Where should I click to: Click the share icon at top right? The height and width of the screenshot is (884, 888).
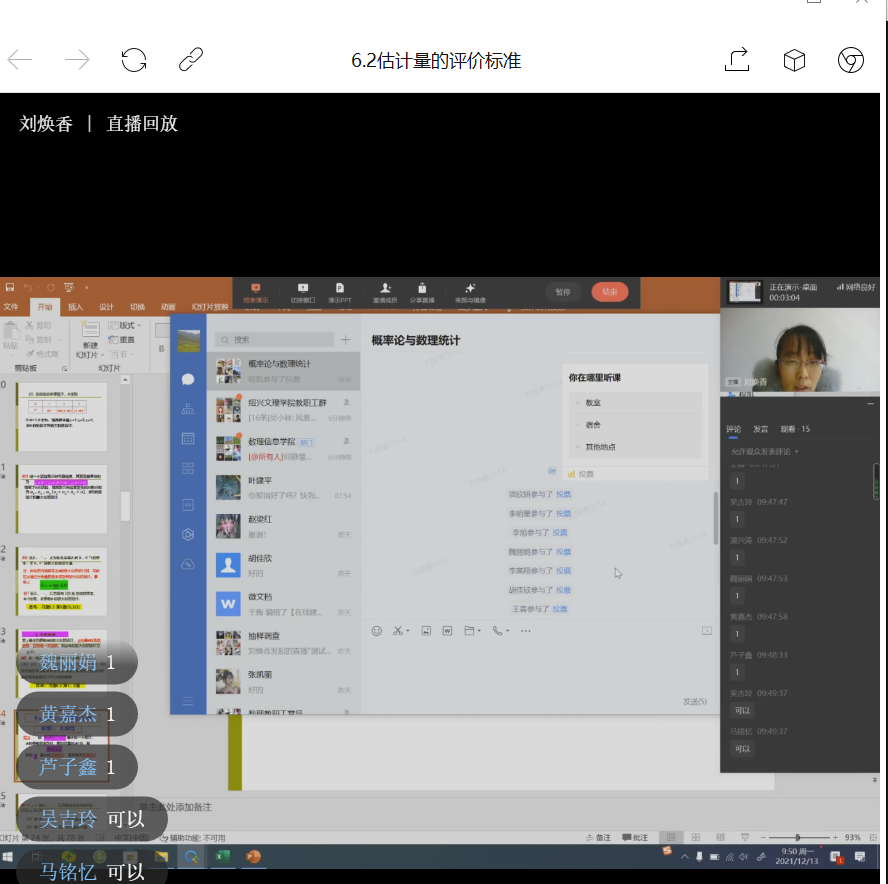737,60
